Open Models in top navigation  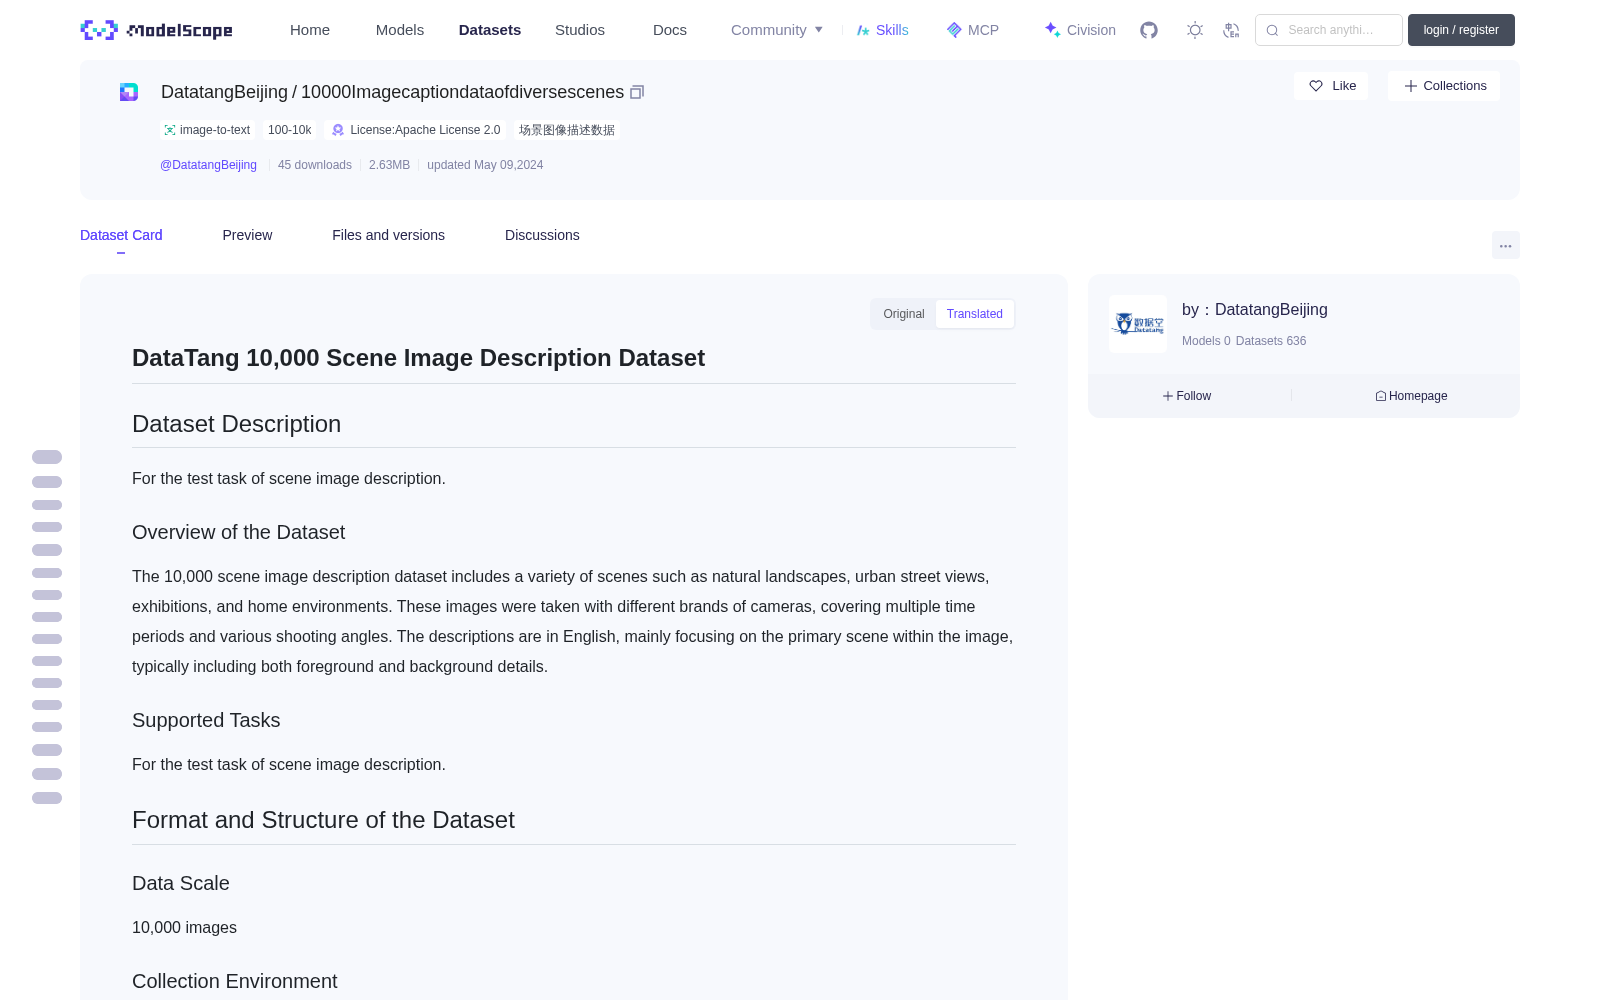pyautogui.click(x=400, y=30)
